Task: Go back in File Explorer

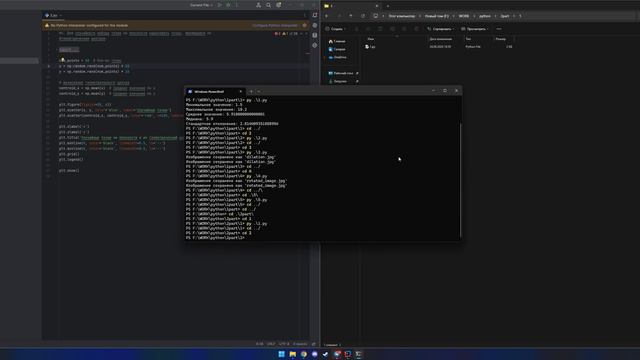Action: click(x=327, y=16)
